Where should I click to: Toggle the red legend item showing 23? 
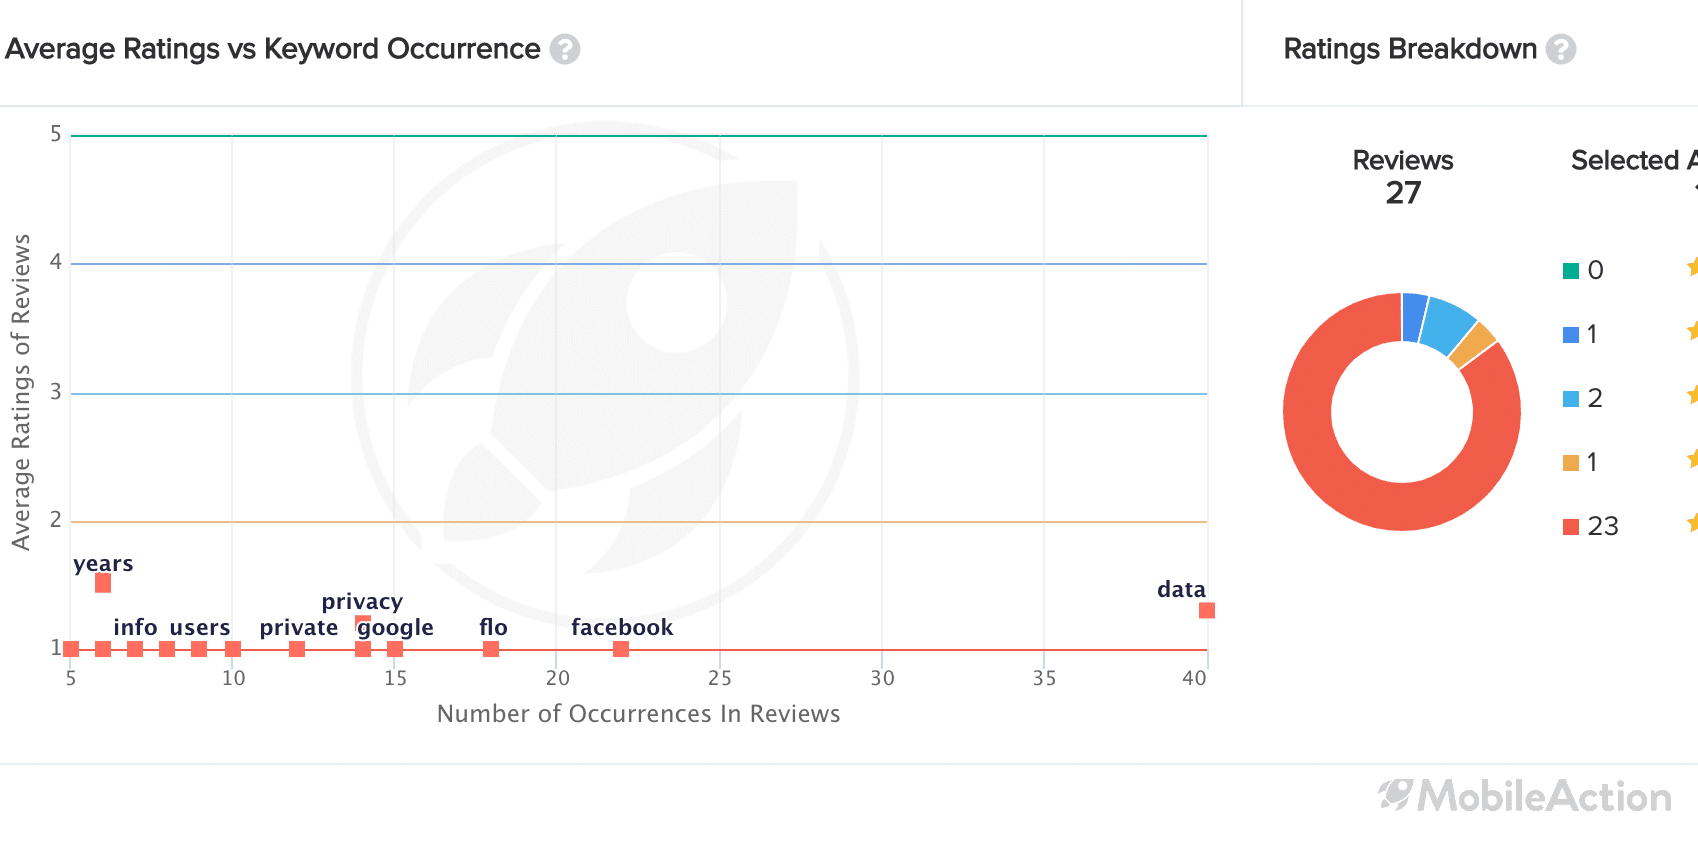tap(1591, 526)
